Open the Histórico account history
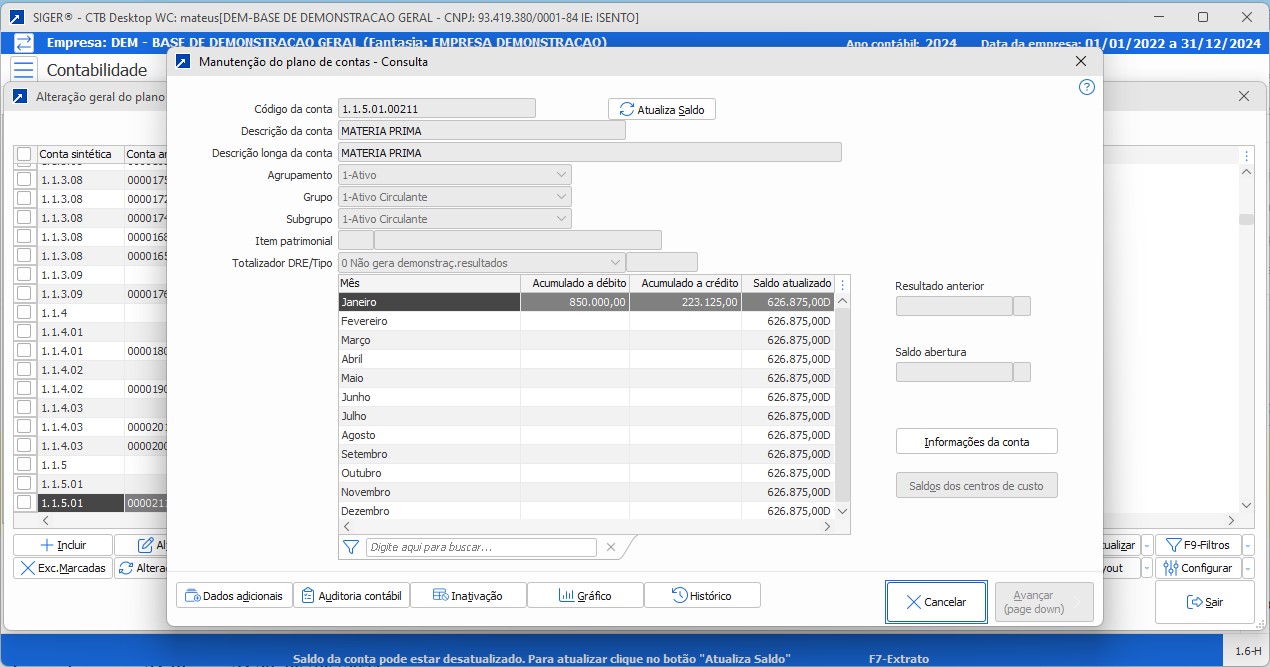Viewport: 1270px width, 667px height. pos(702,595)
